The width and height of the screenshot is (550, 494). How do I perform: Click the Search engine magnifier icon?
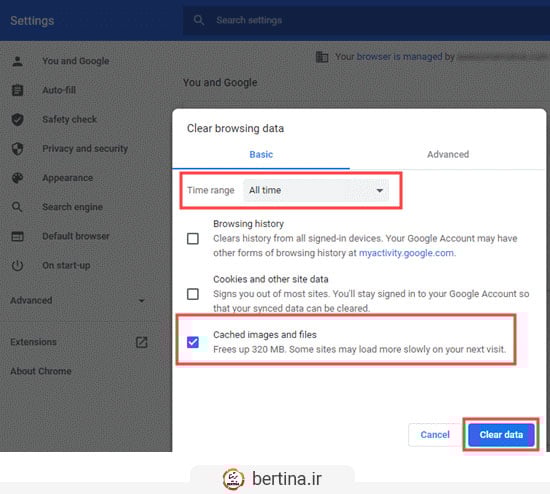(x=17, y=207)
